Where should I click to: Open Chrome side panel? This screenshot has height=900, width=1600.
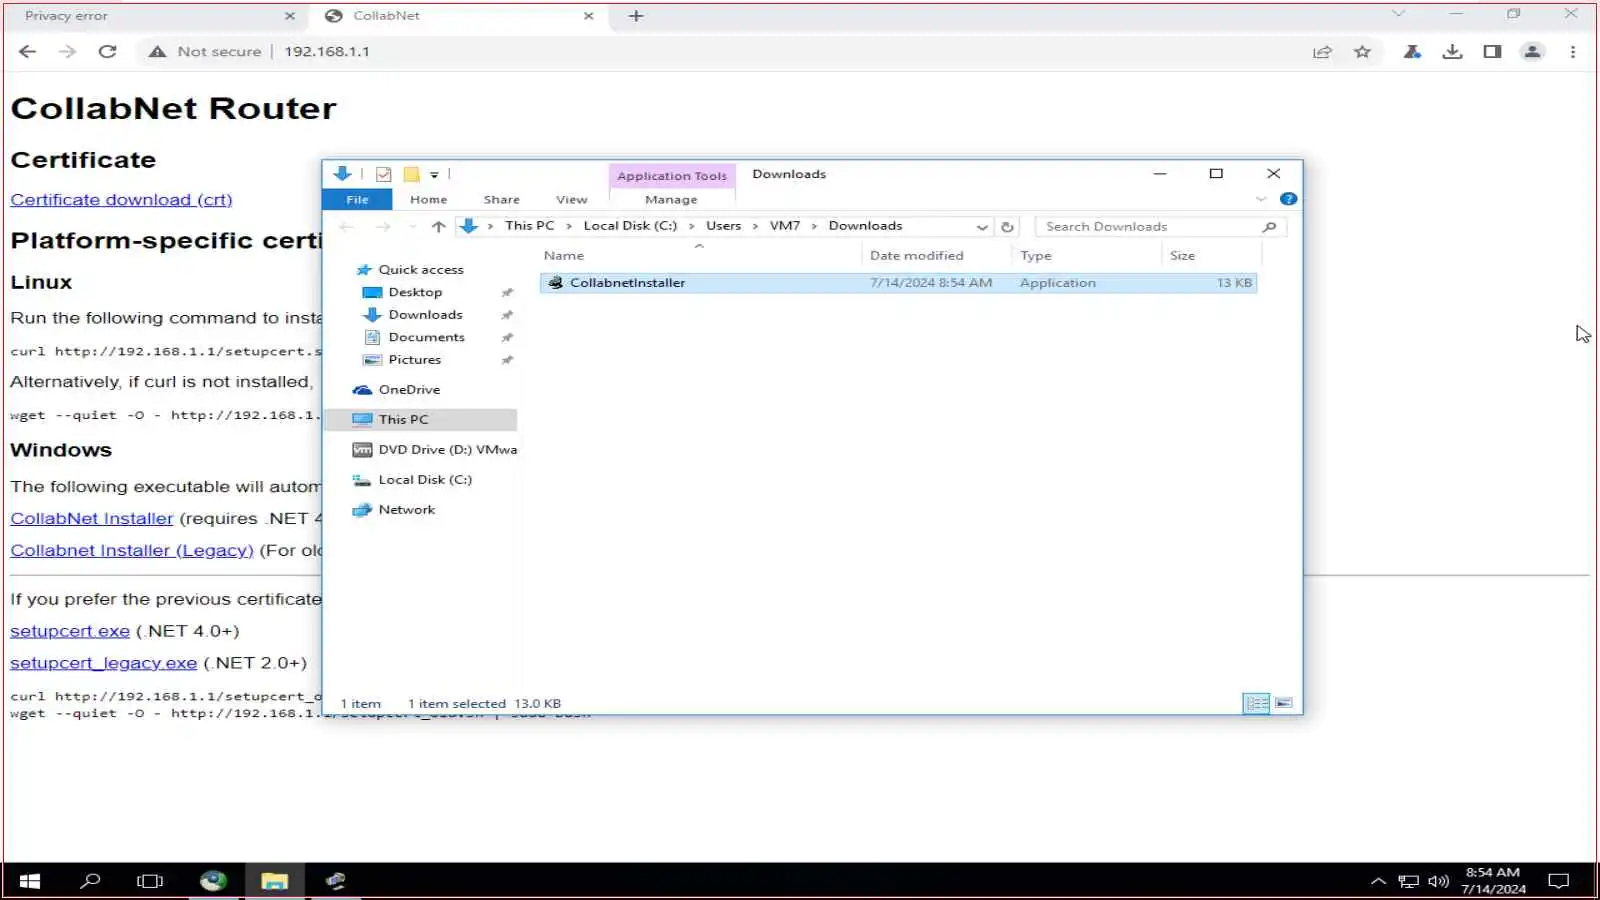[x=1492, y=52]
